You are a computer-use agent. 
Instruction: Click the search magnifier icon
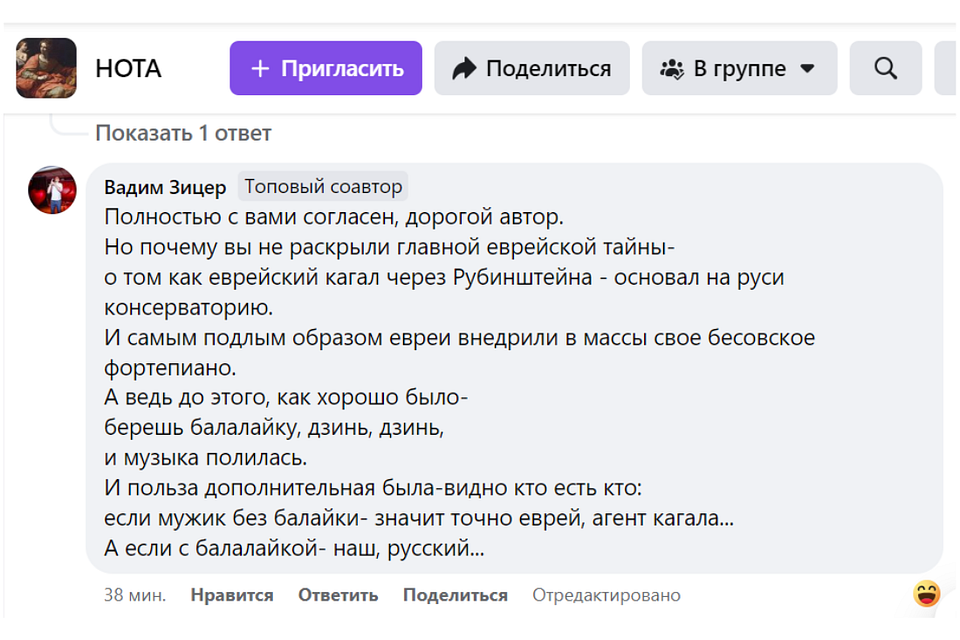[x=885, y=68]
